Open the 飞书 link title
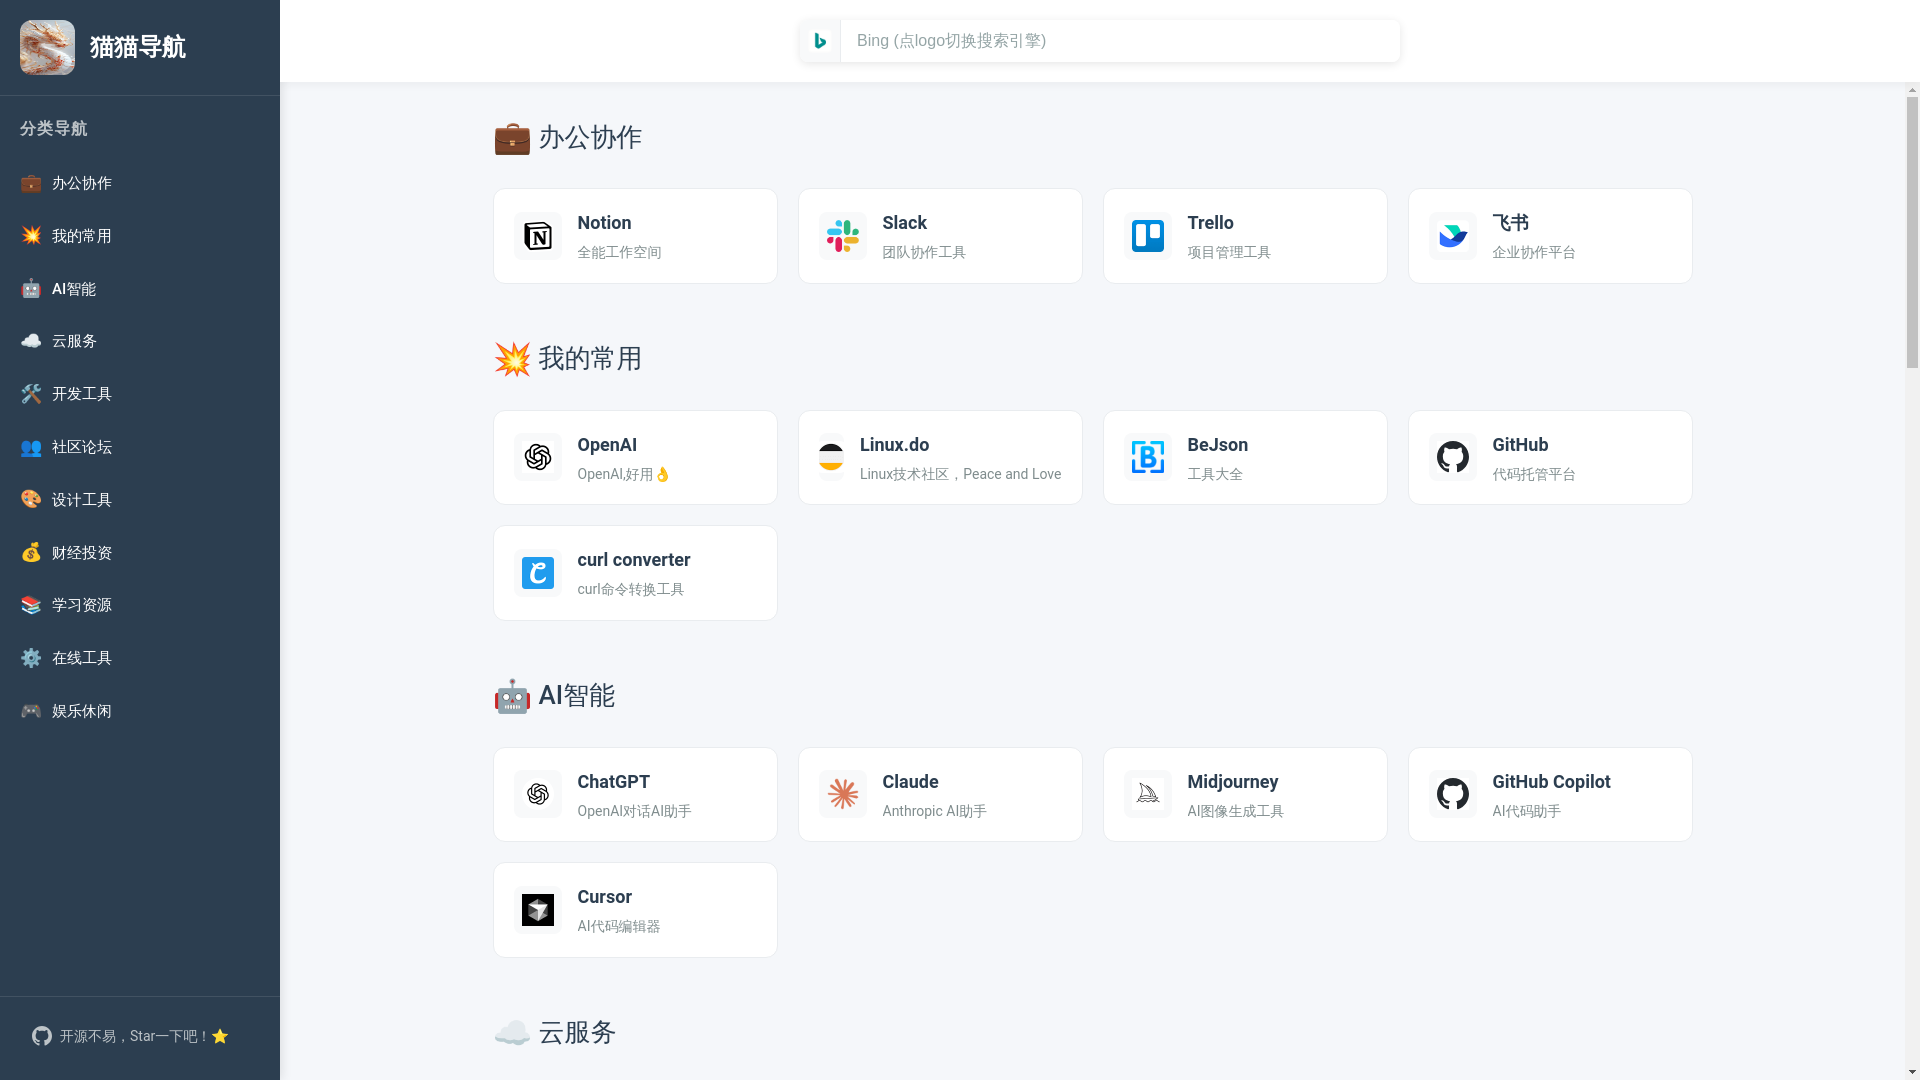This screenshot has height=1080, width=1920. click(x=1510, y=223)
